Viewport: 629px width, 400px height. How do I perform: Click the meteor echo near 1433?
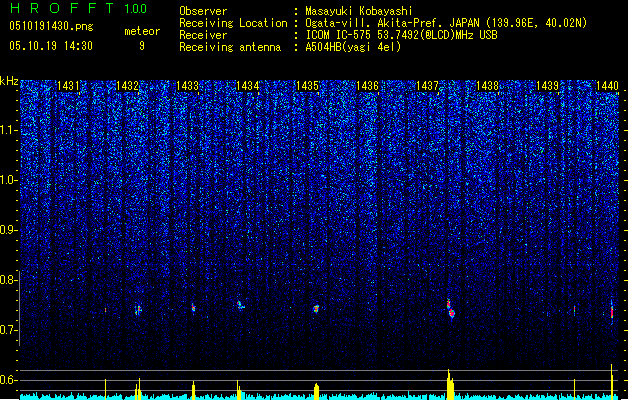point(193,308)
